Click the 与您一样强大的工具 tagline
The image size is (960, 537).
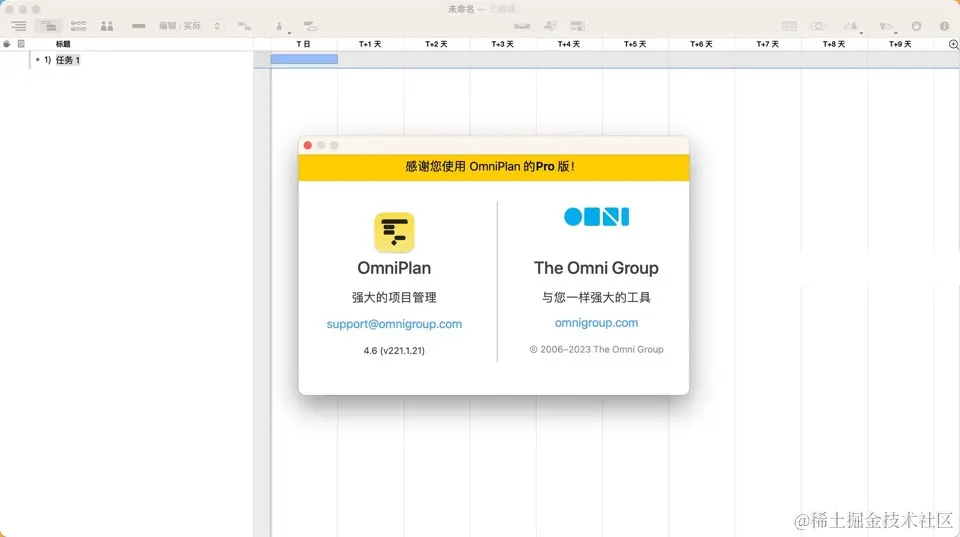click(596, 298)
